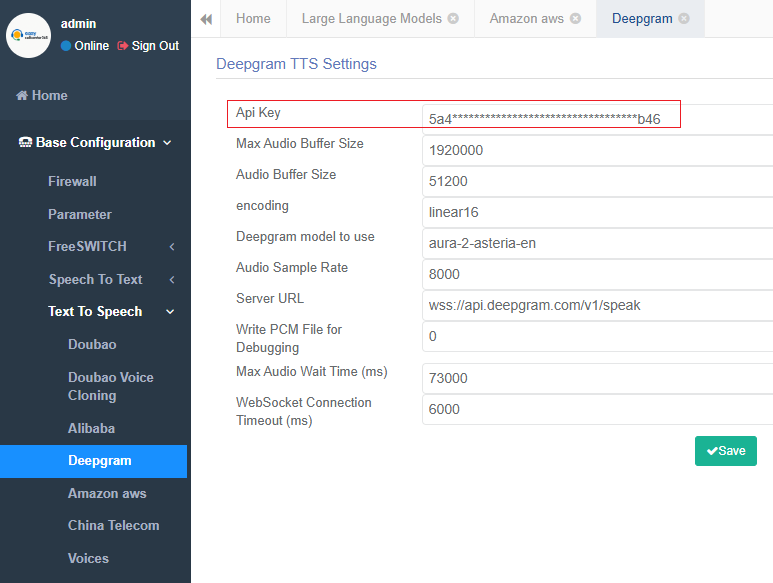Open Home in the sidebar
This screenshot has height=583, width=773.
(x=42, y=96)
